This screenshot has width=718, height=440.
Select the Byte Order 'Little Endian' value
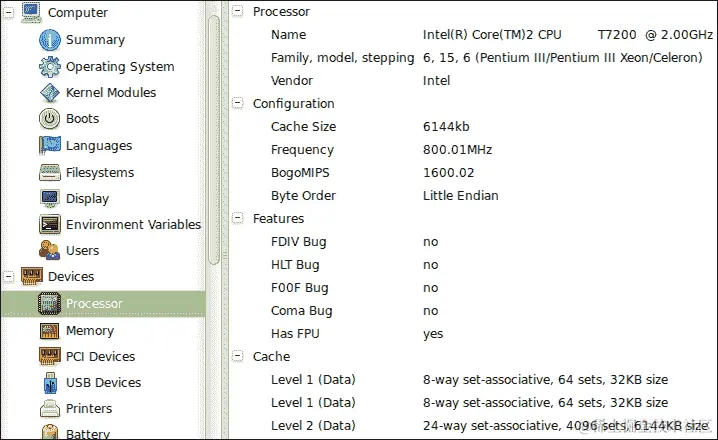461,196
